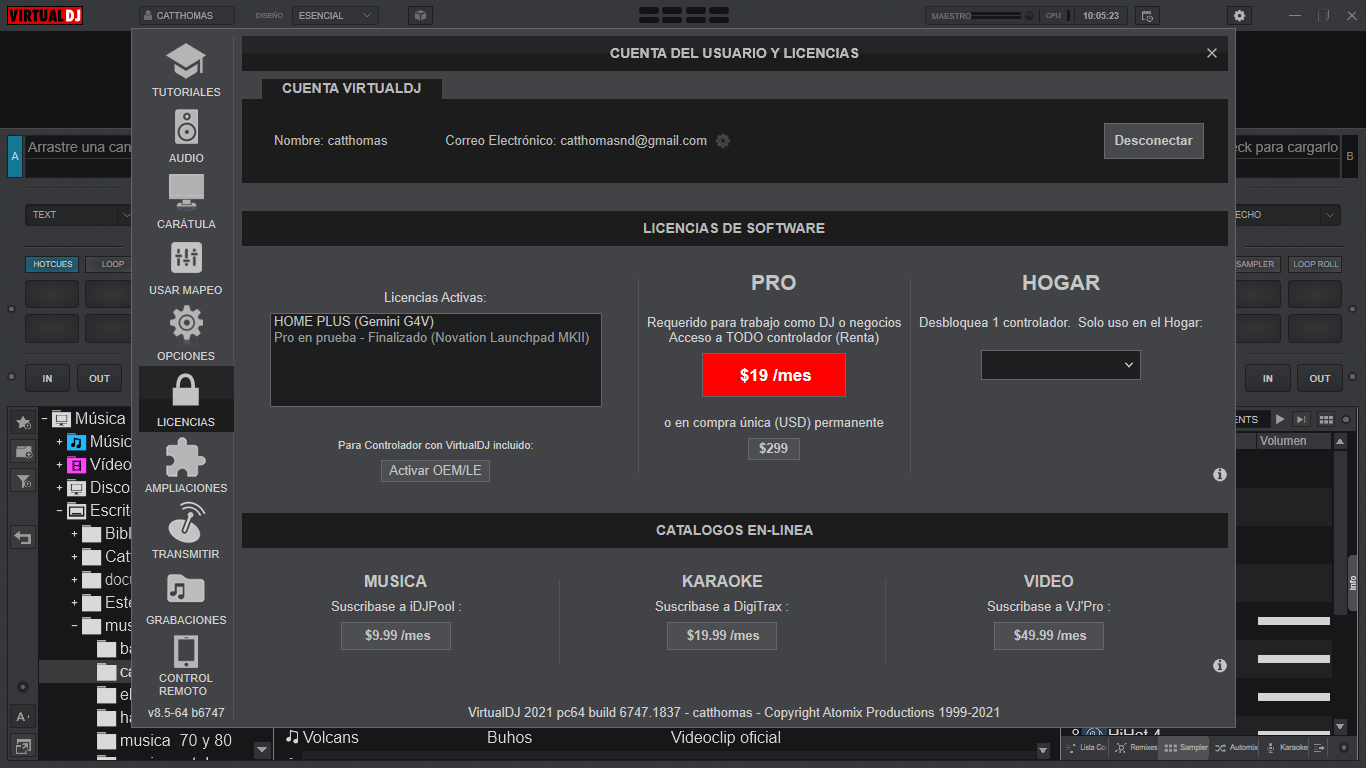Click the gear icon next to email
The image size is (1366, 768).
pos(723,141)
